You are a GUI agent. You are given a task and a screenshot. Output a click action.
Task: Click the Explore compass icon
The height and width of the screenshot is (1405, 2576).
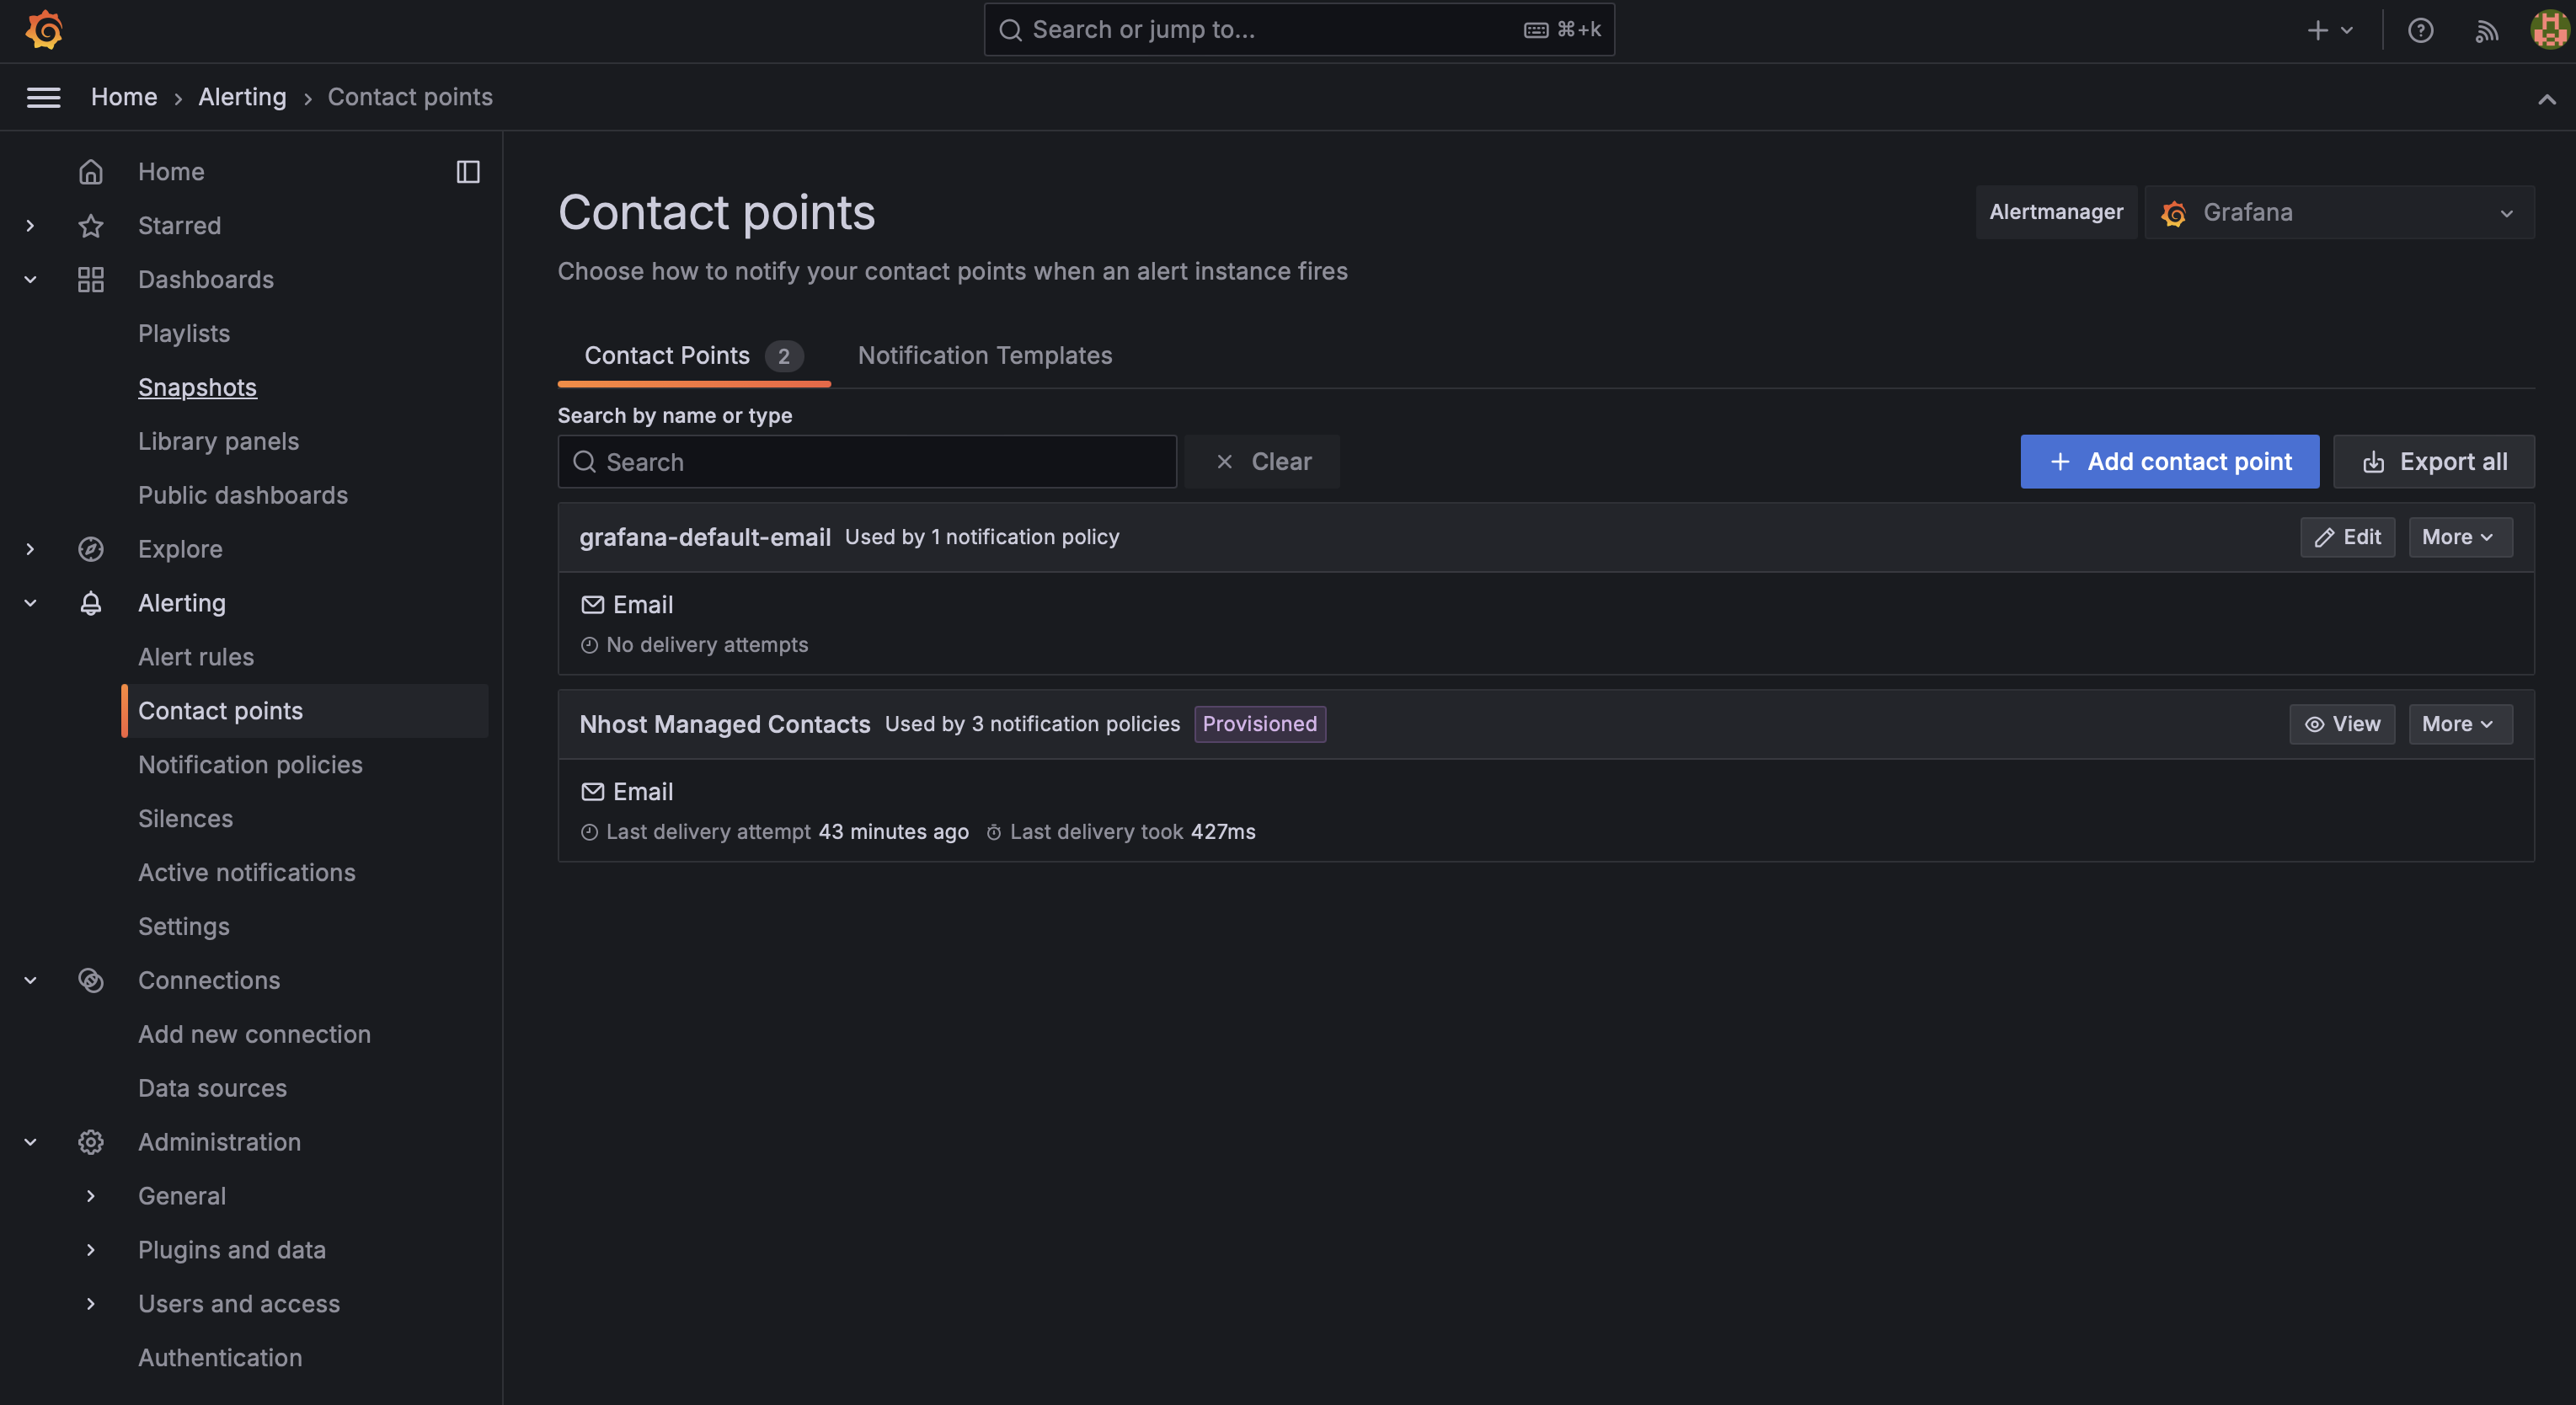(x=91, y=549)
